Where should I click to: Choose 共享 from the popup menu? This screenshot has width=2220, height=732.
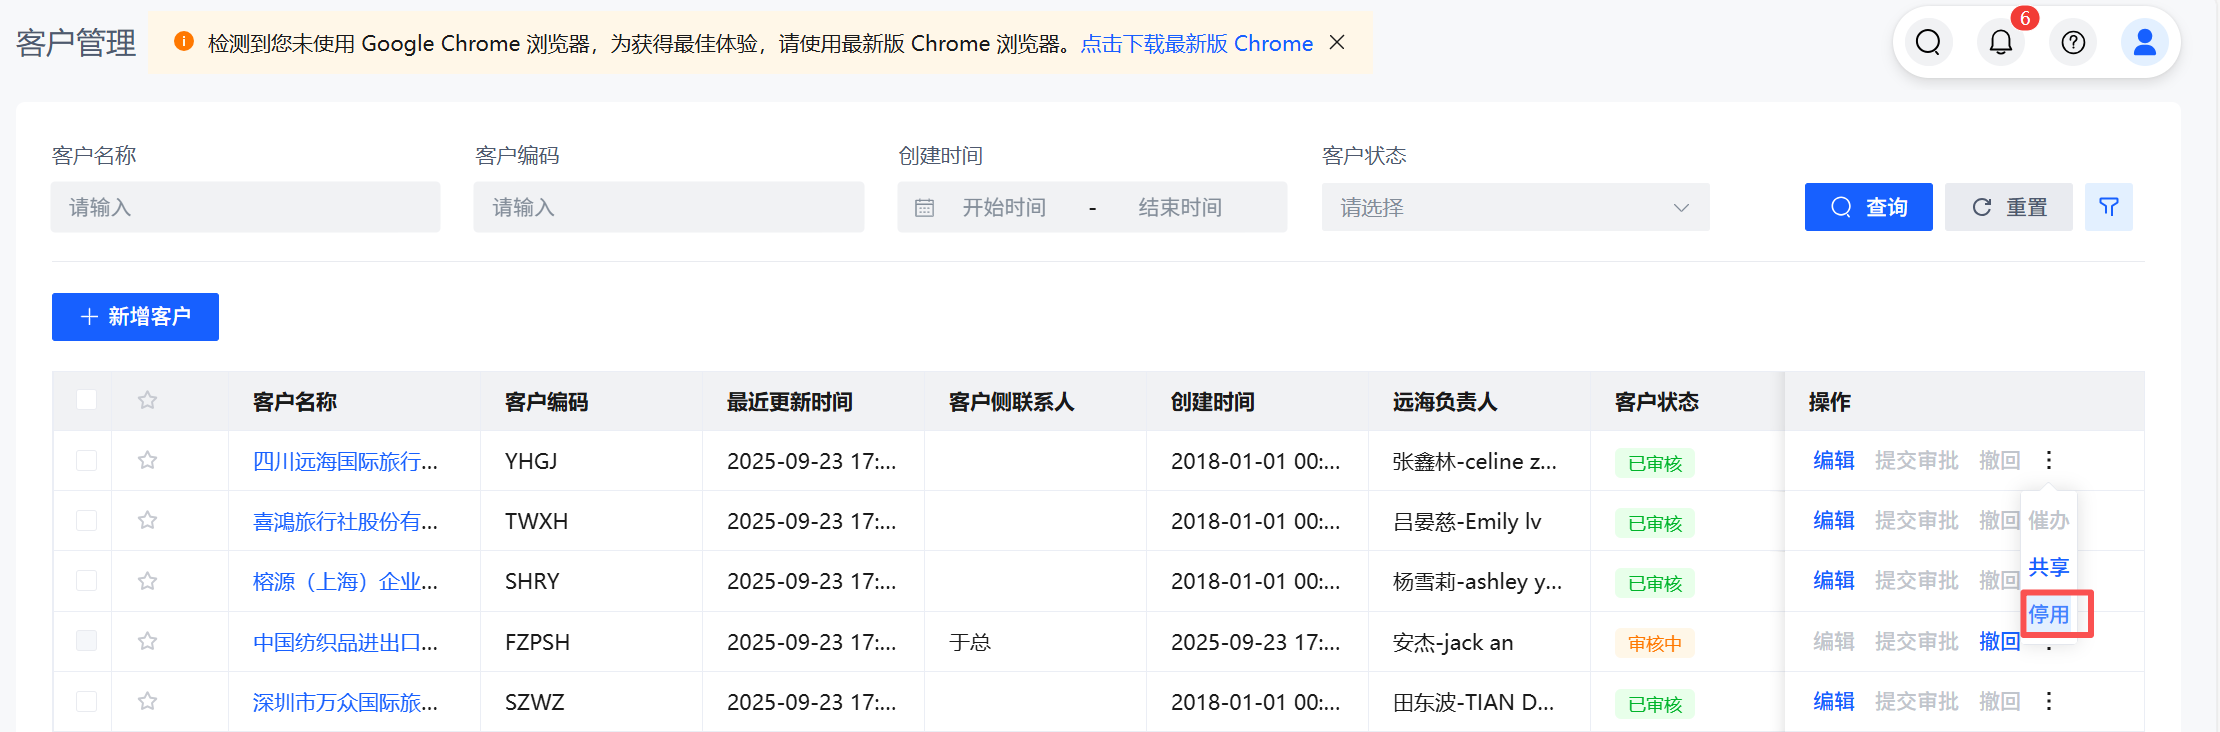(2049, 567)
